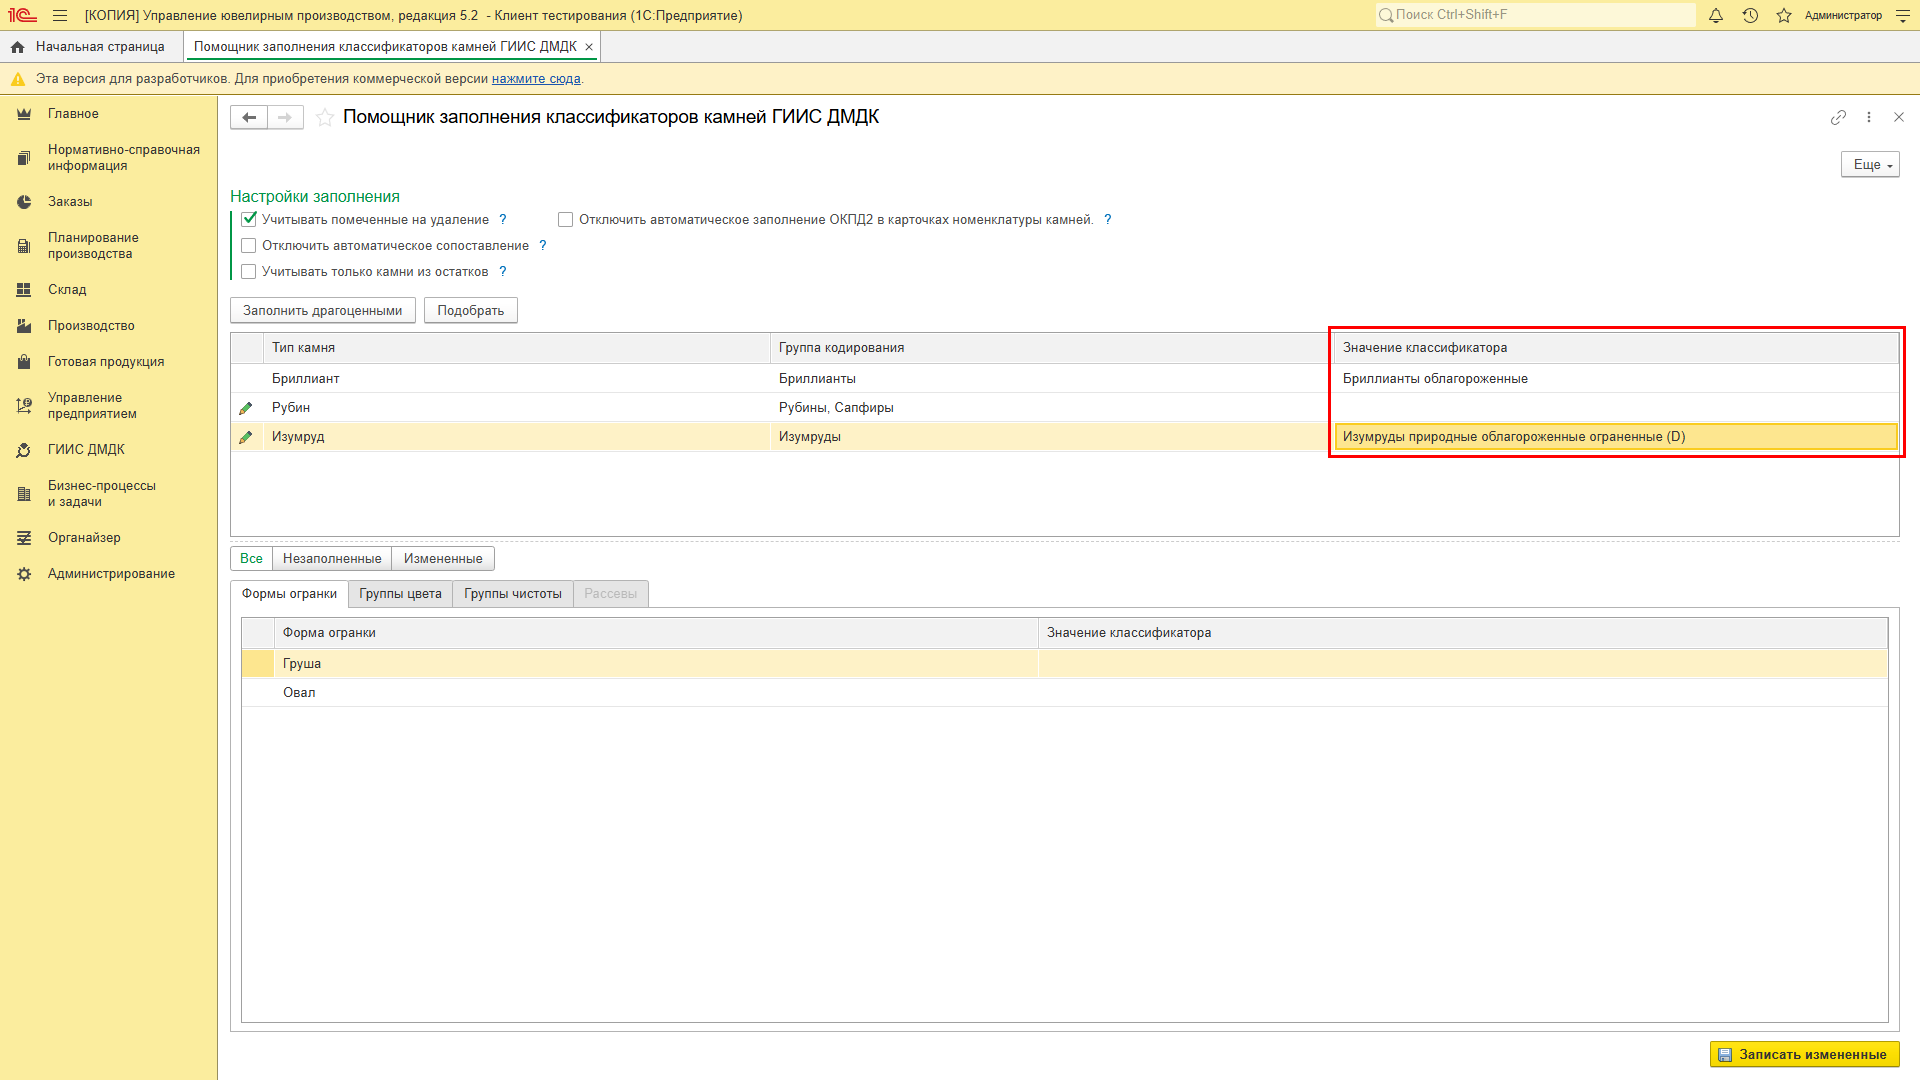Open the Главное section
The height and width of the screenshot is (1080, 1920).
click(x=73, y=114)
